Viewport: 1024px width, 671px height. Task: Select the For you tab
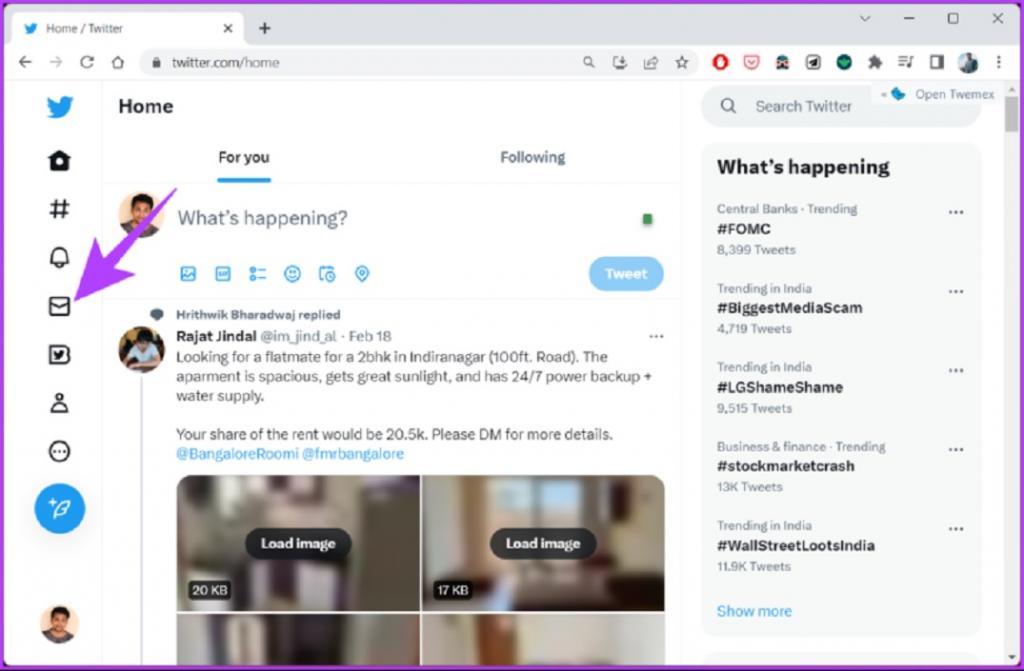click(x=244, y=157)
